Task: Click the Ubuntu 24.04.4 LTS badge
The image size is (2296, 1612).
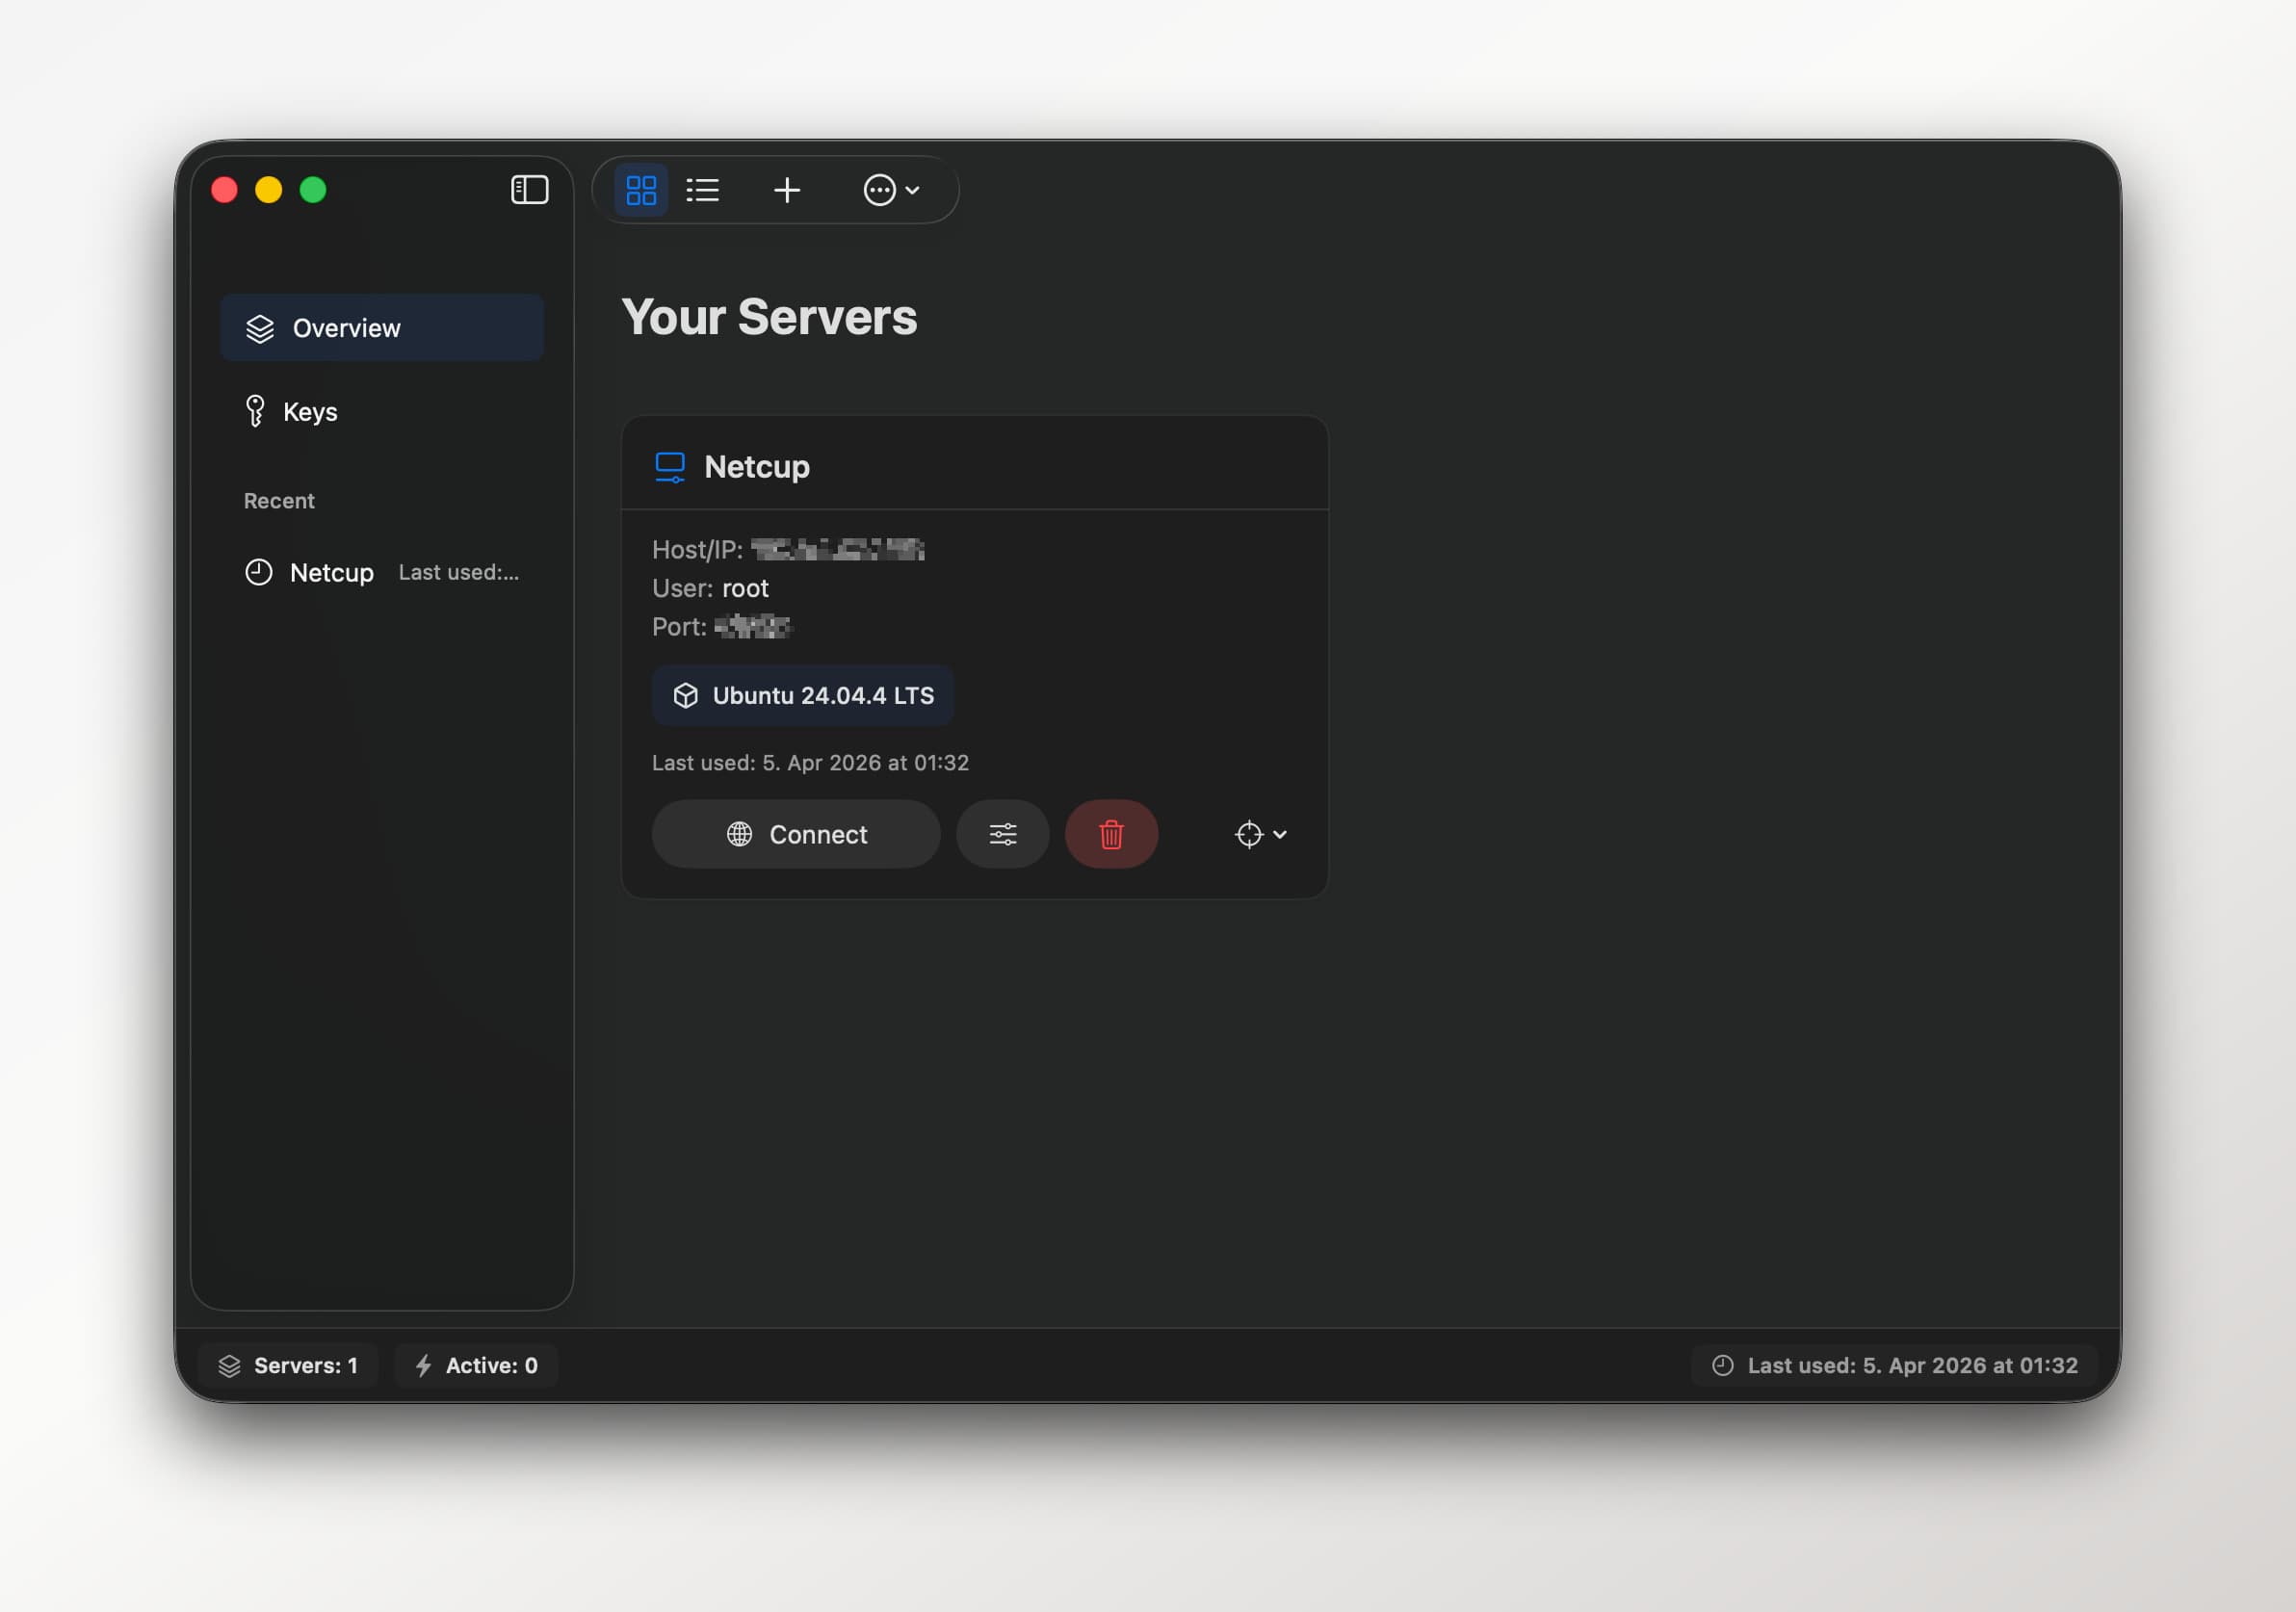Action: (803, 695)
